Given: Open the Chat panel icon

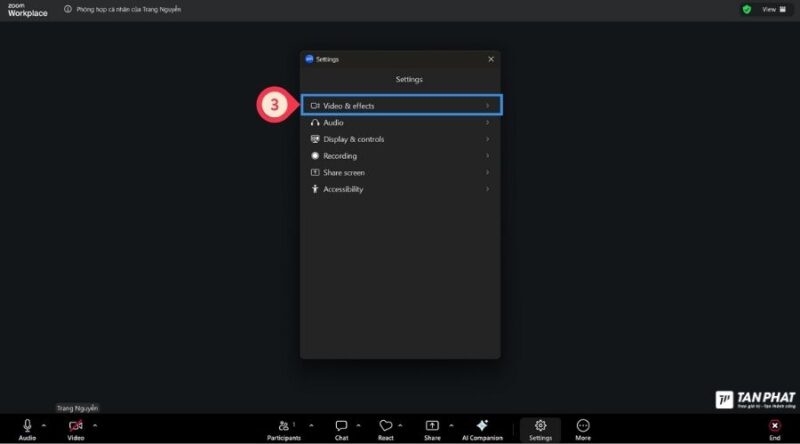Looking at the screenshot, I should [x=341, y=426].
